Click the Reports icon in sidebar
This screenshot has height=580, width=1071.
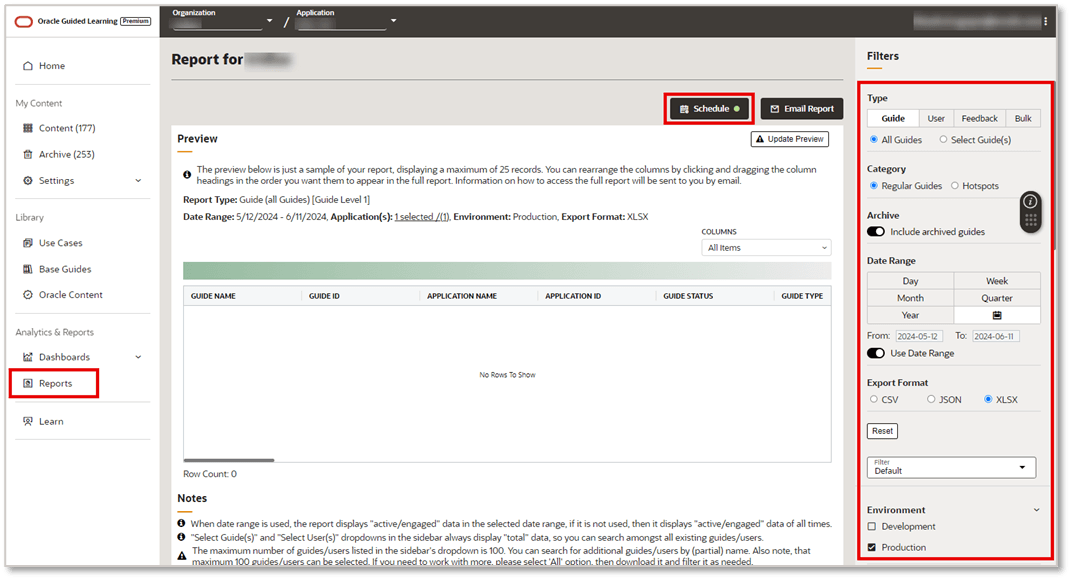(x=28, y=383)
